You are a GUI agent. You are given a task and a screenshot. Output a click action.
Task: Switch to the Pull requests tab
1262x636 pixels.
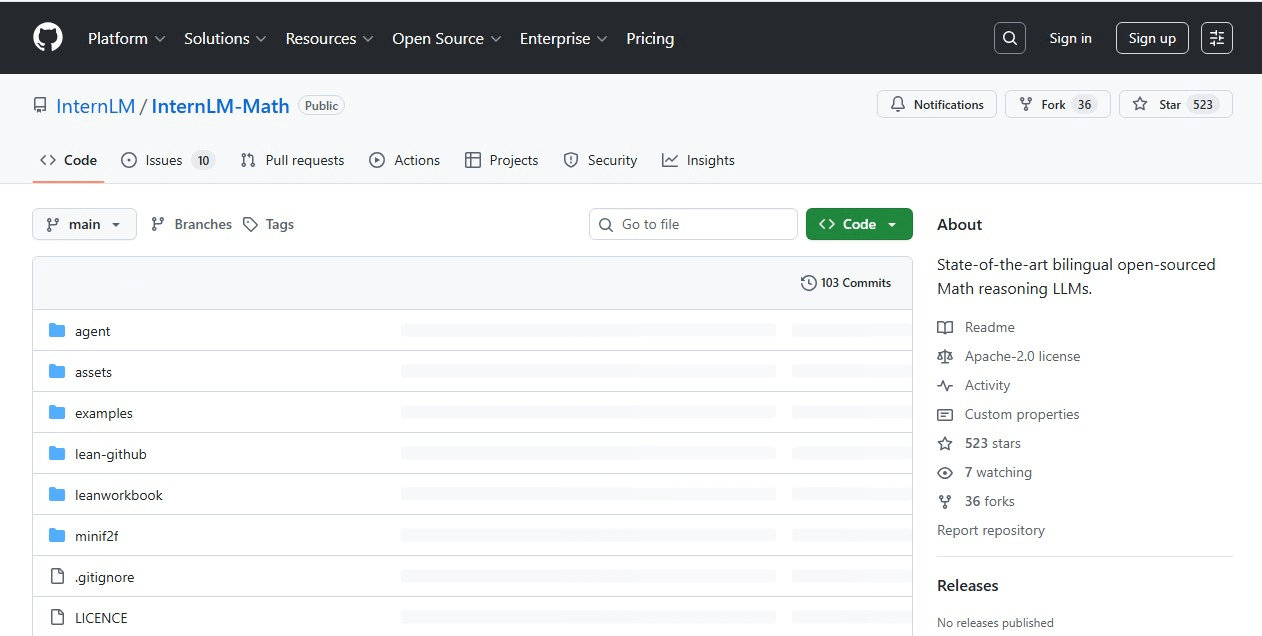[293, 160]
